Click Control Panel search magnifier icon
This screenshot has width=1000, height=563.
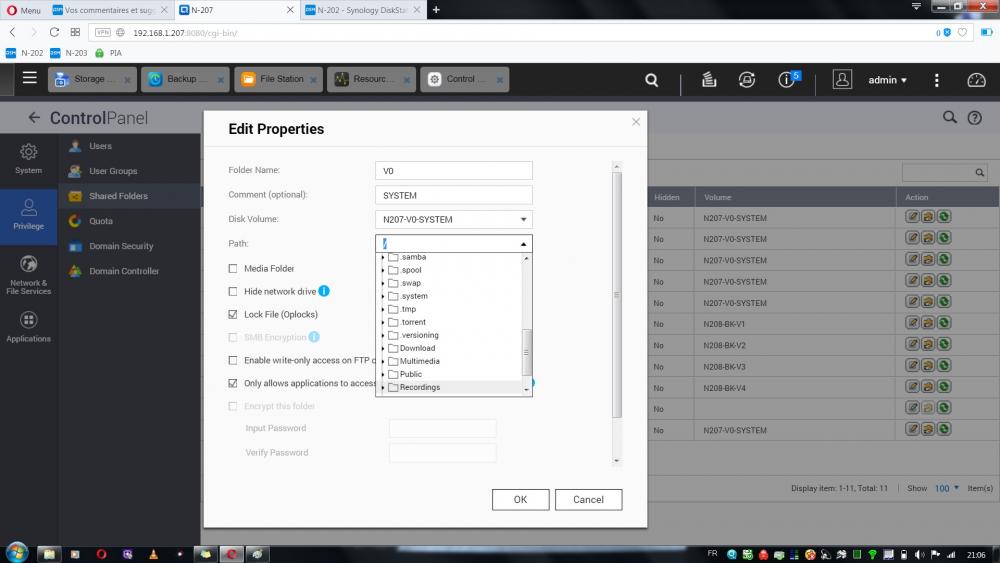point(950,117)
